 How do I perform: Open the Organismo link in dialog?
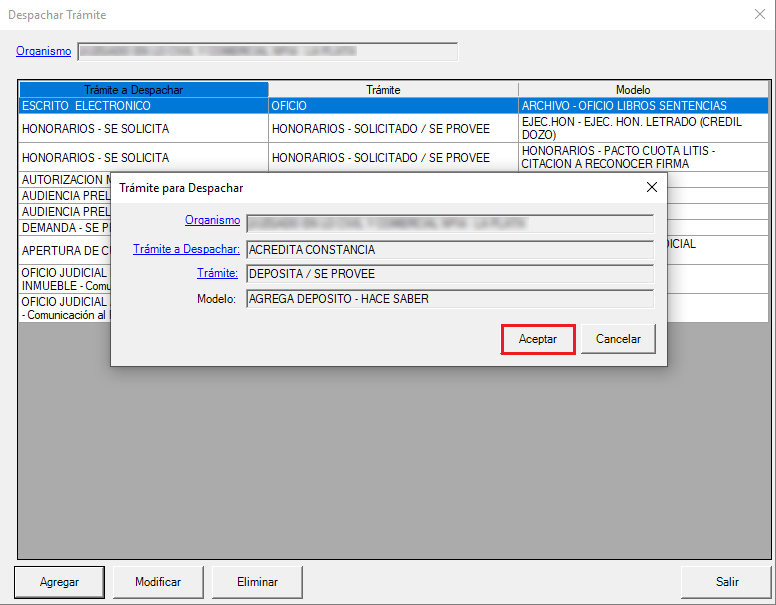212,221
